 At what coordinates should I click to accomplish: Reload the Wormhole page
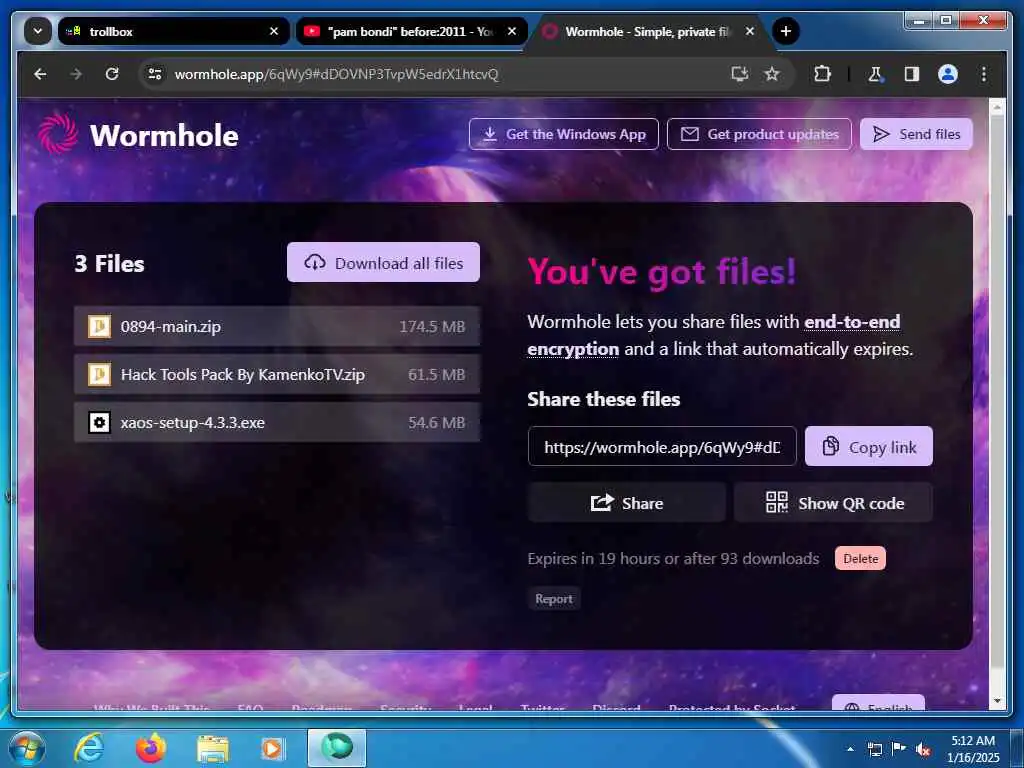(112, 74)
